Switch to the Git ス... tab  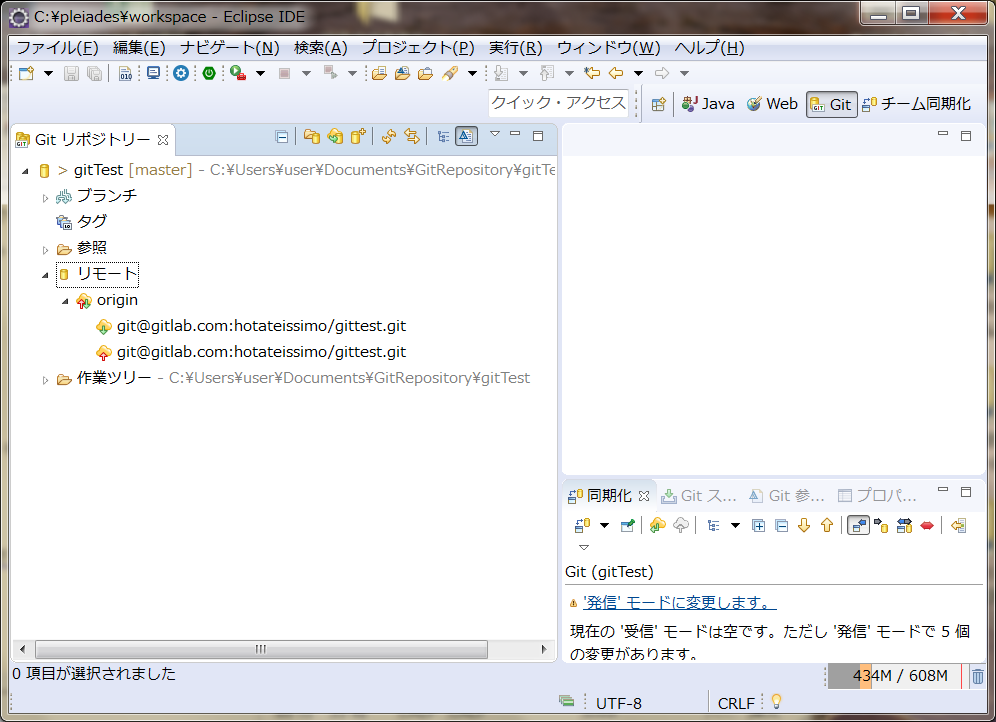699,496
